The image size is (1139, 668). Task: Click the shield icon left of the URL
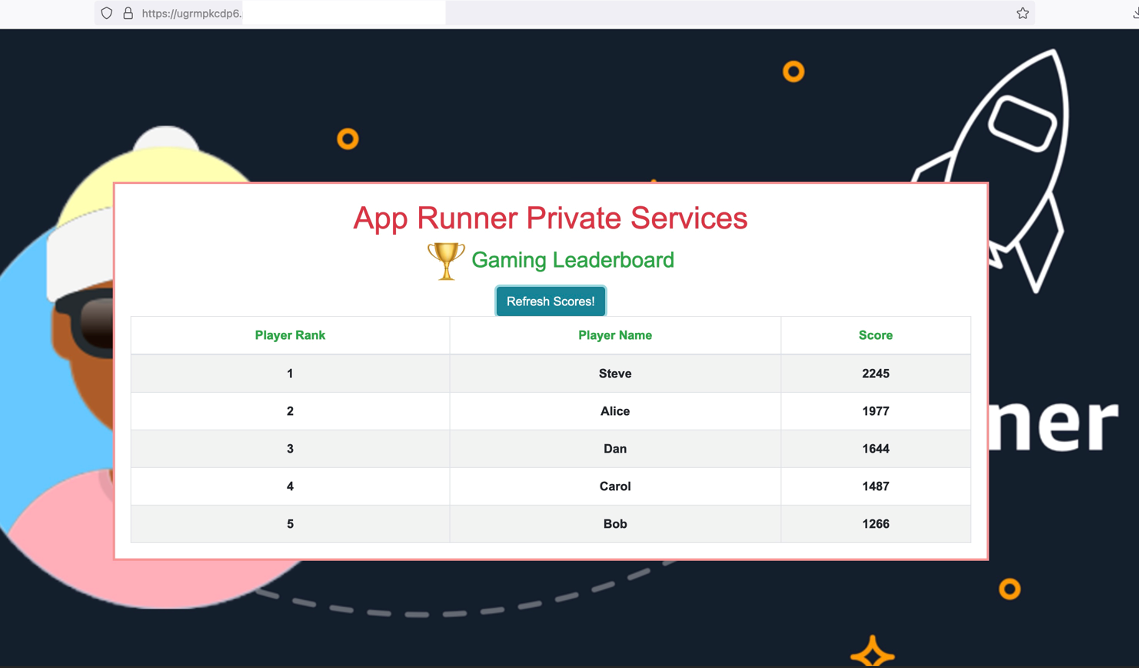106,13
